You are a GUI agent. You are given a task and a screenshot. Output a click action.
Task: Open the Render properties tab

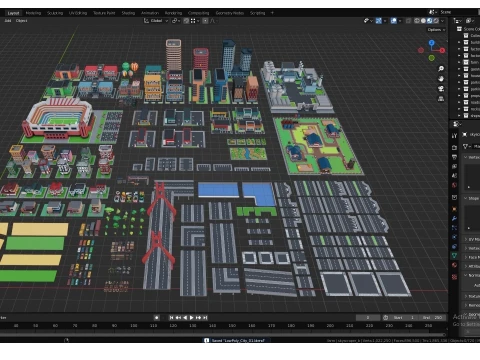tap(454, 148)
